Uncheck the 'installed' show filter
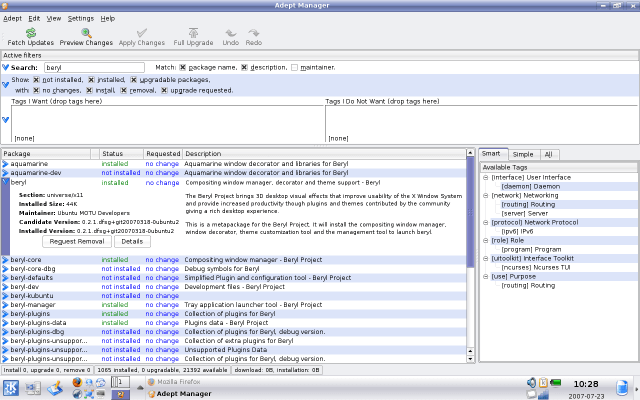Viewport: 640px width, 400px height. 91,80
